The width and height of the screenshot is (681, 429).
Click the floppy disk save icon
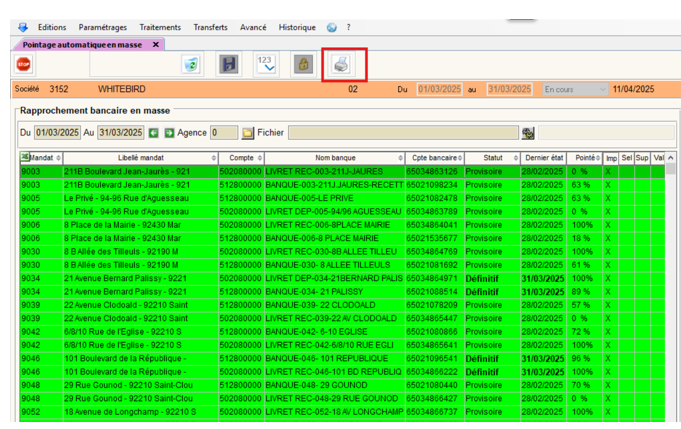pos(229,64)
